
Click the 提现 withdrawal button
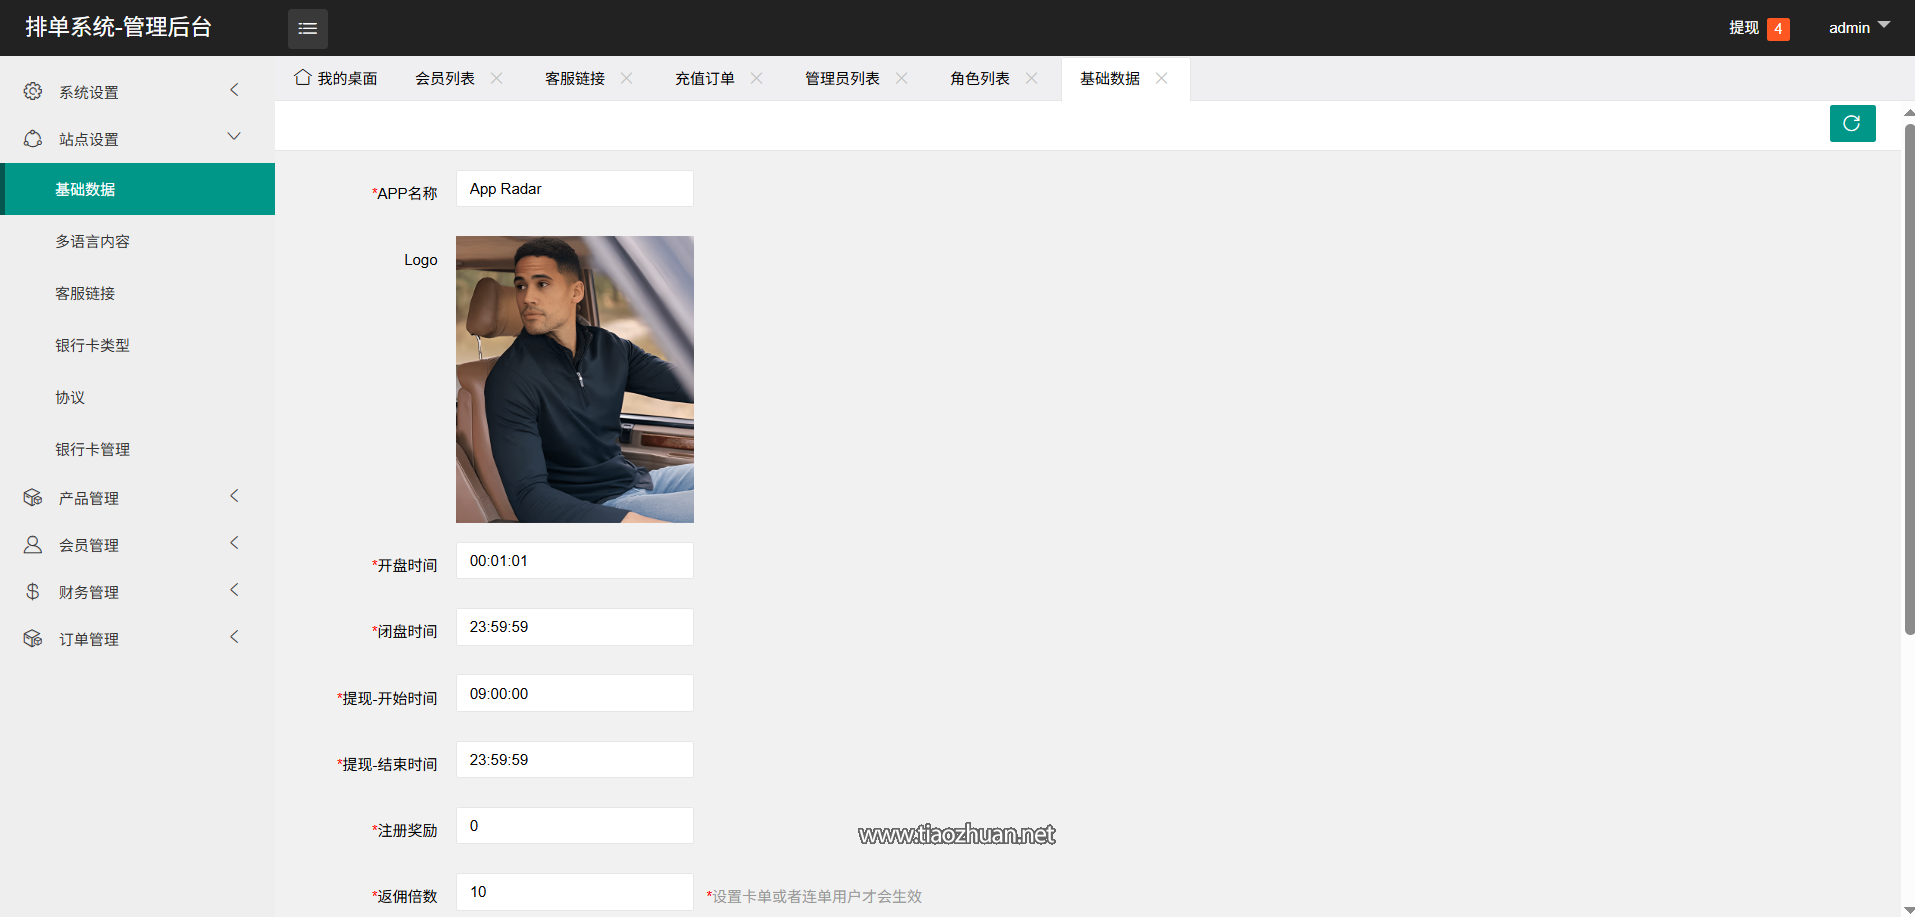pyautogui.click(x=1743, y=28)
